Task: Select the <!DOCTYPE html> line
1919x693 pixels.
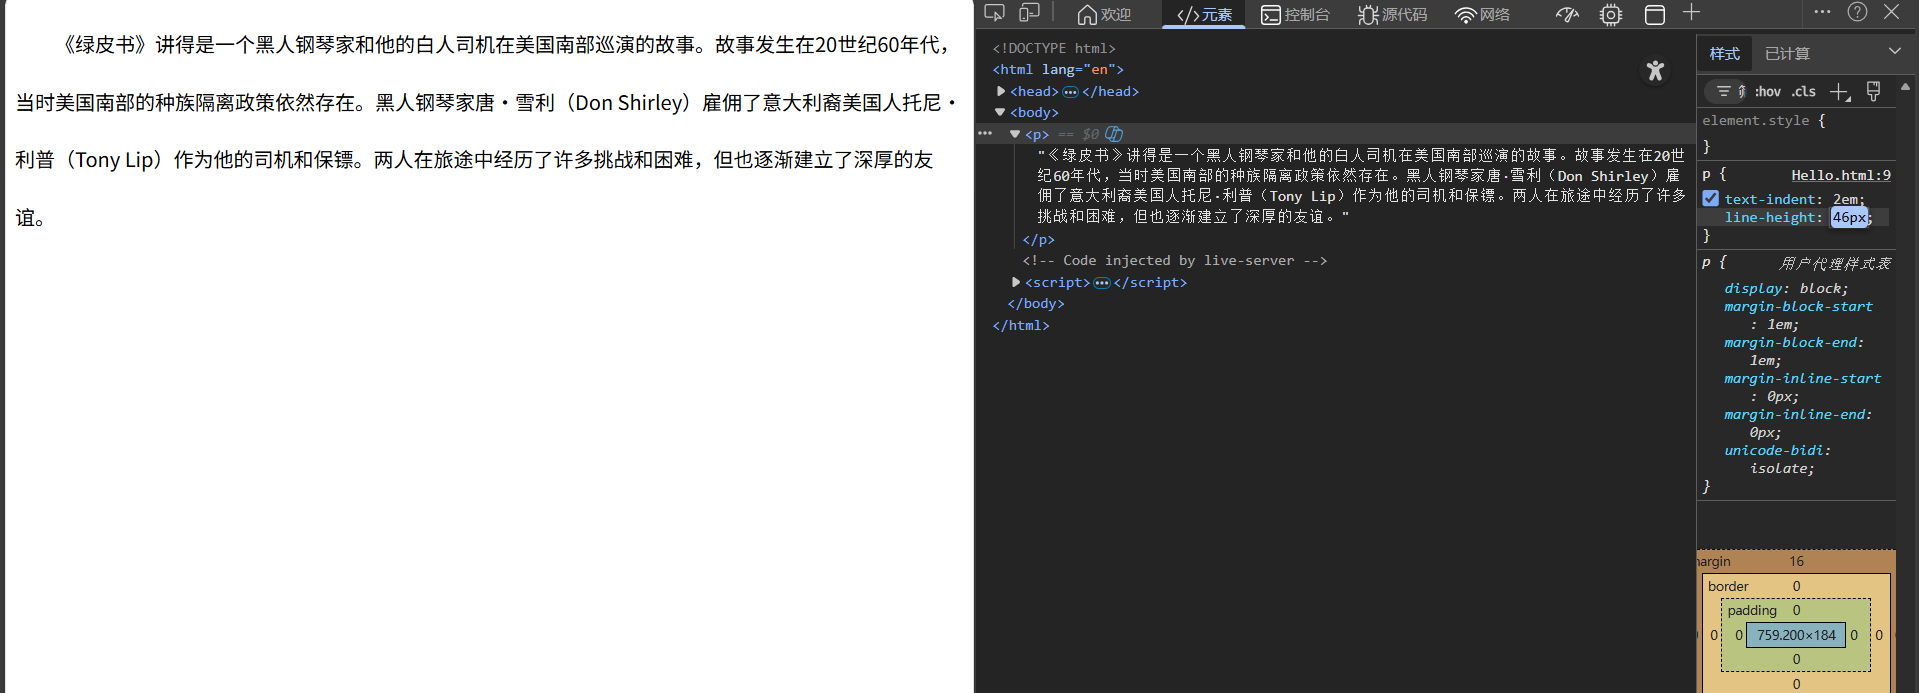Action: point(1054,48)
